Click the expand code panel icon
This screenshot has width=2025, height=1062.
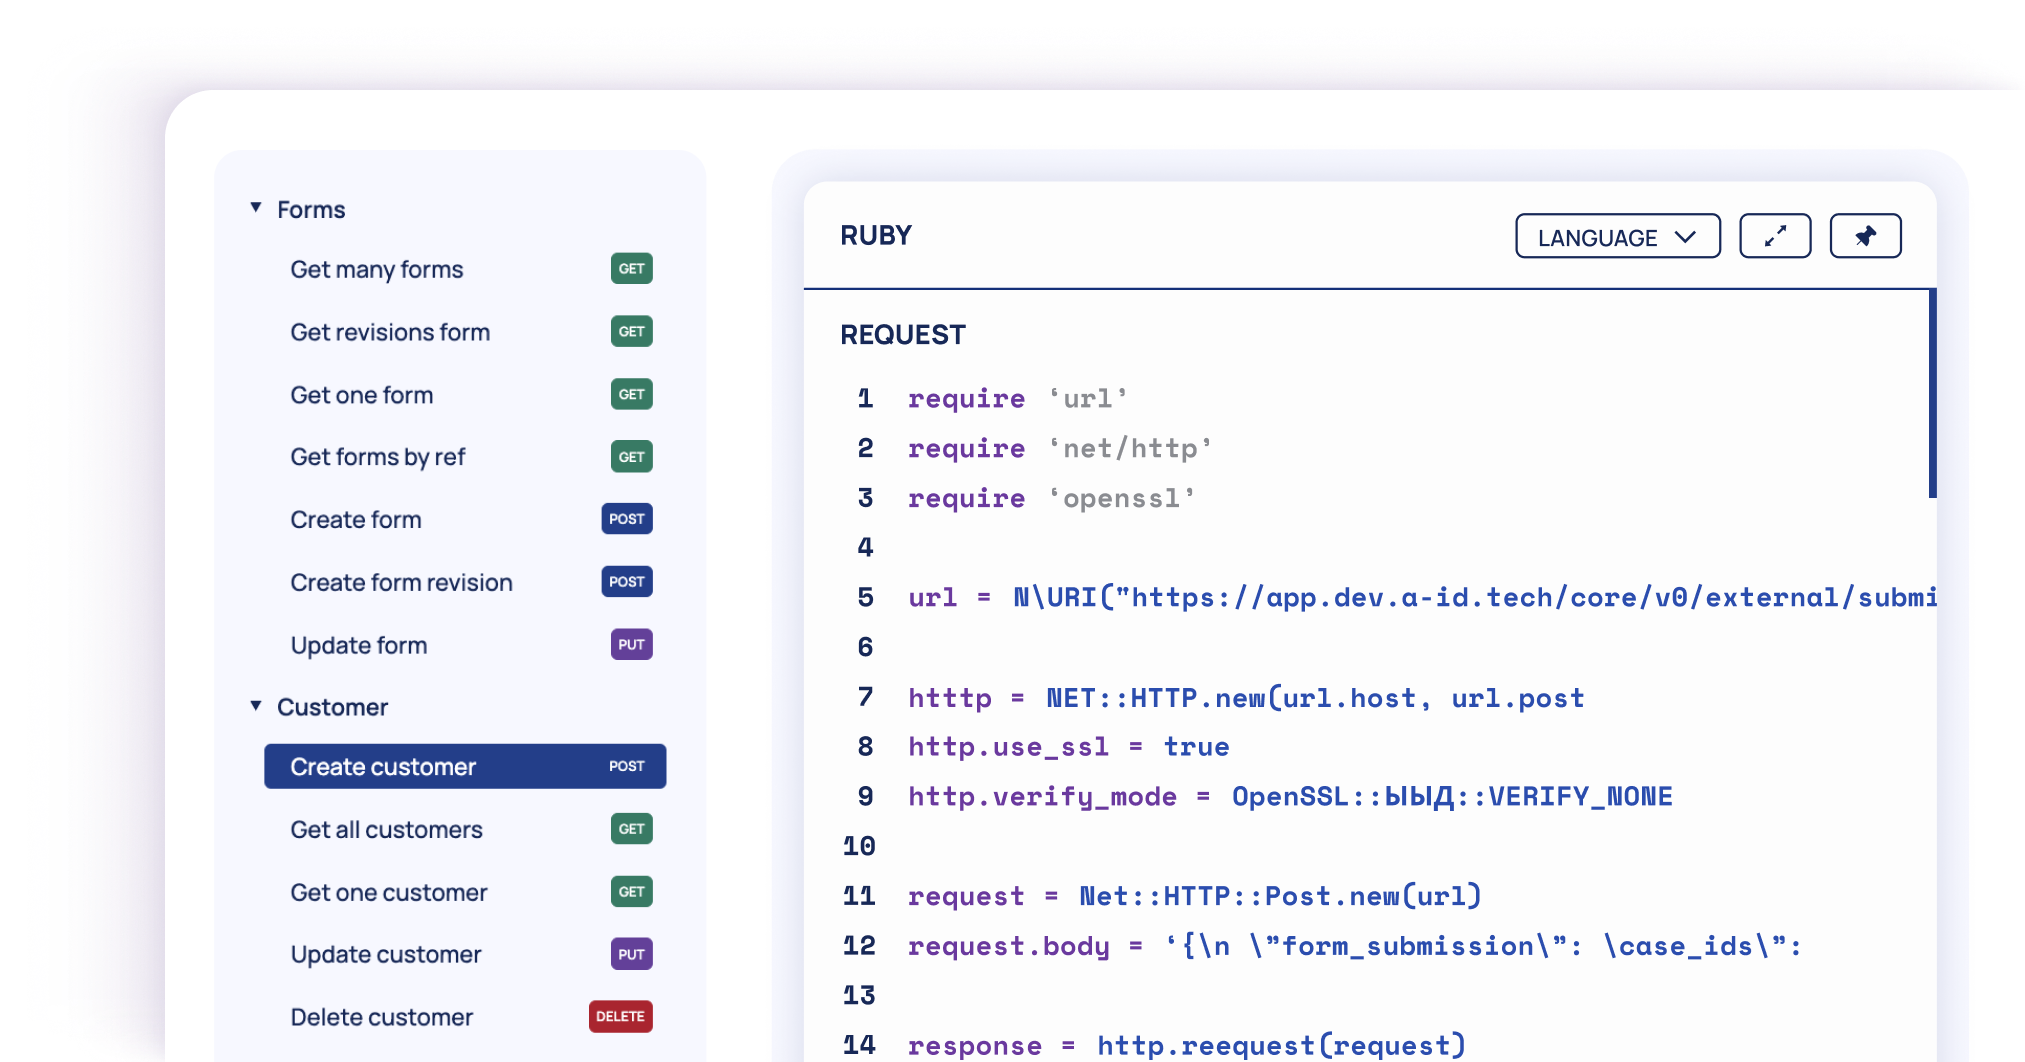click(1775, 236)
